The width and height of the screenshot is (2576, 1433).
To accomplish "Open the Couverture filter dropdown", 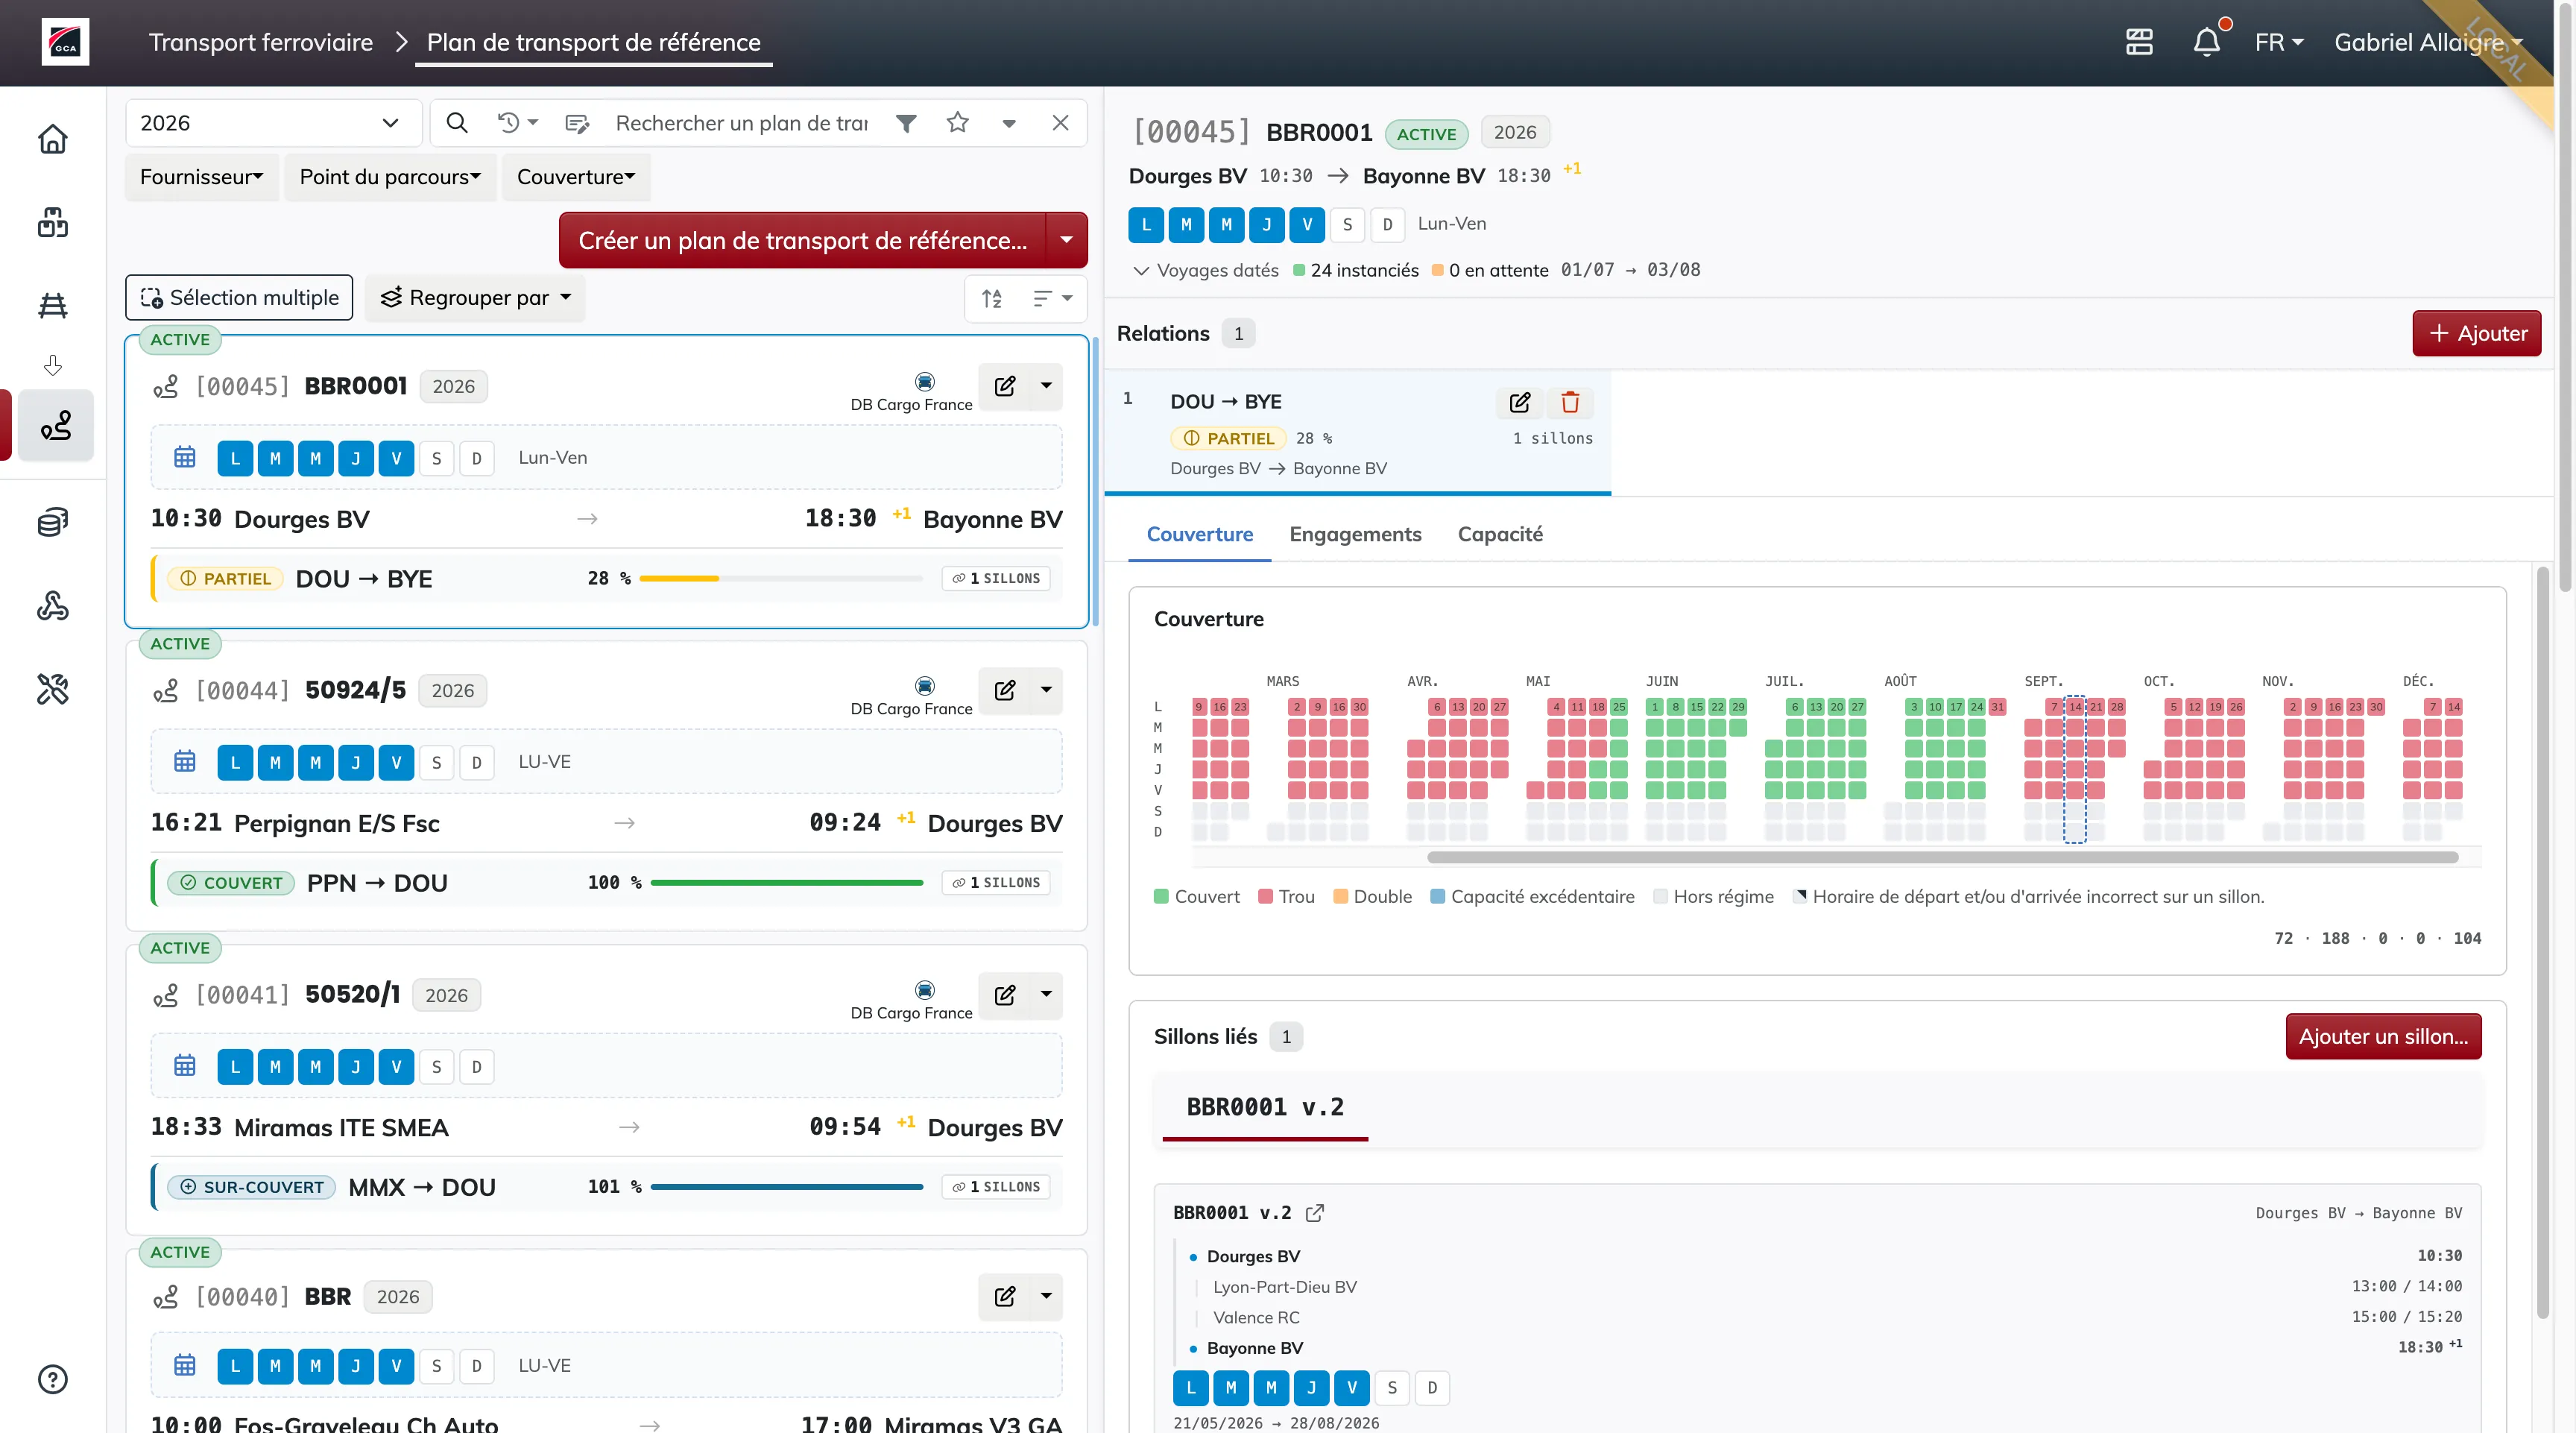I will (x=576, y=177).
